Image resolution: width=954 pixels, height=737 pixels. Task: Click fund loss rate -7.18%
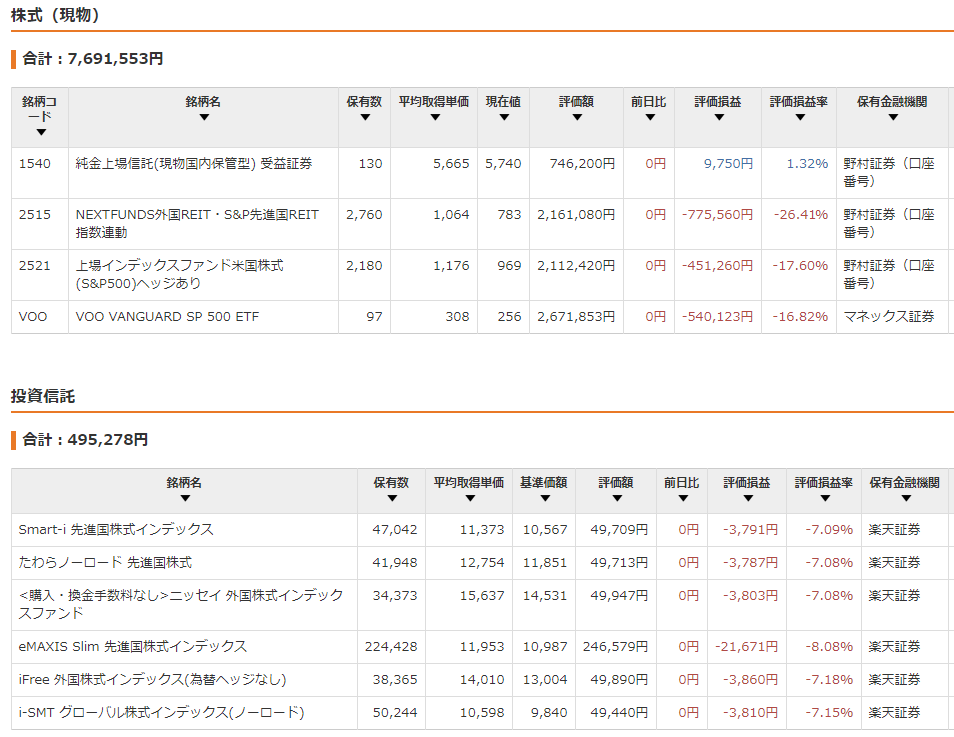(829, 679)
